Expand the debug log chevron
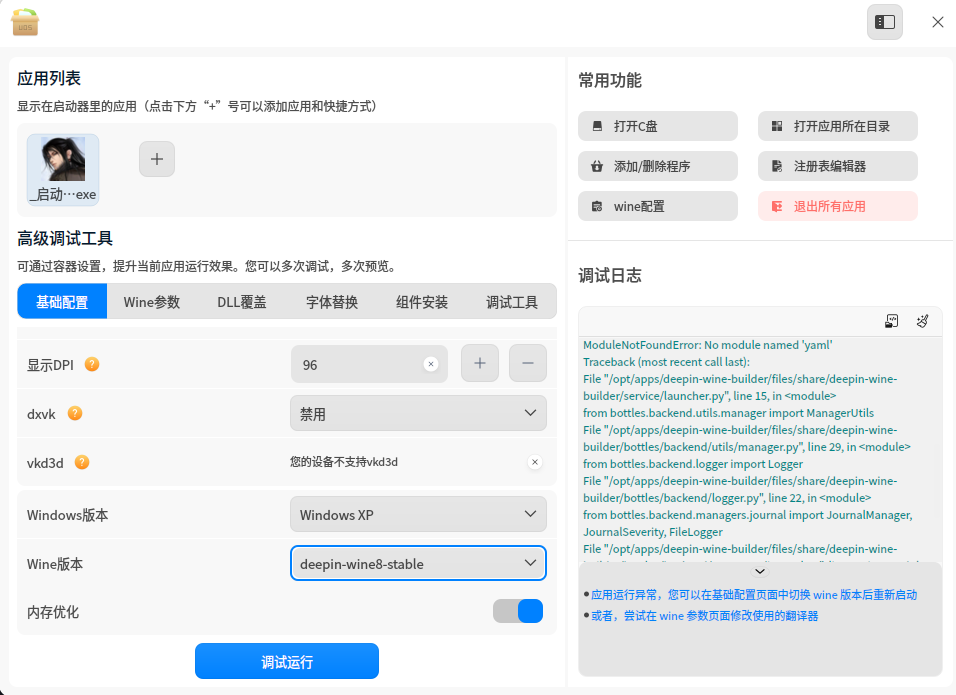The image size is (956, 695). click(760, 570)
